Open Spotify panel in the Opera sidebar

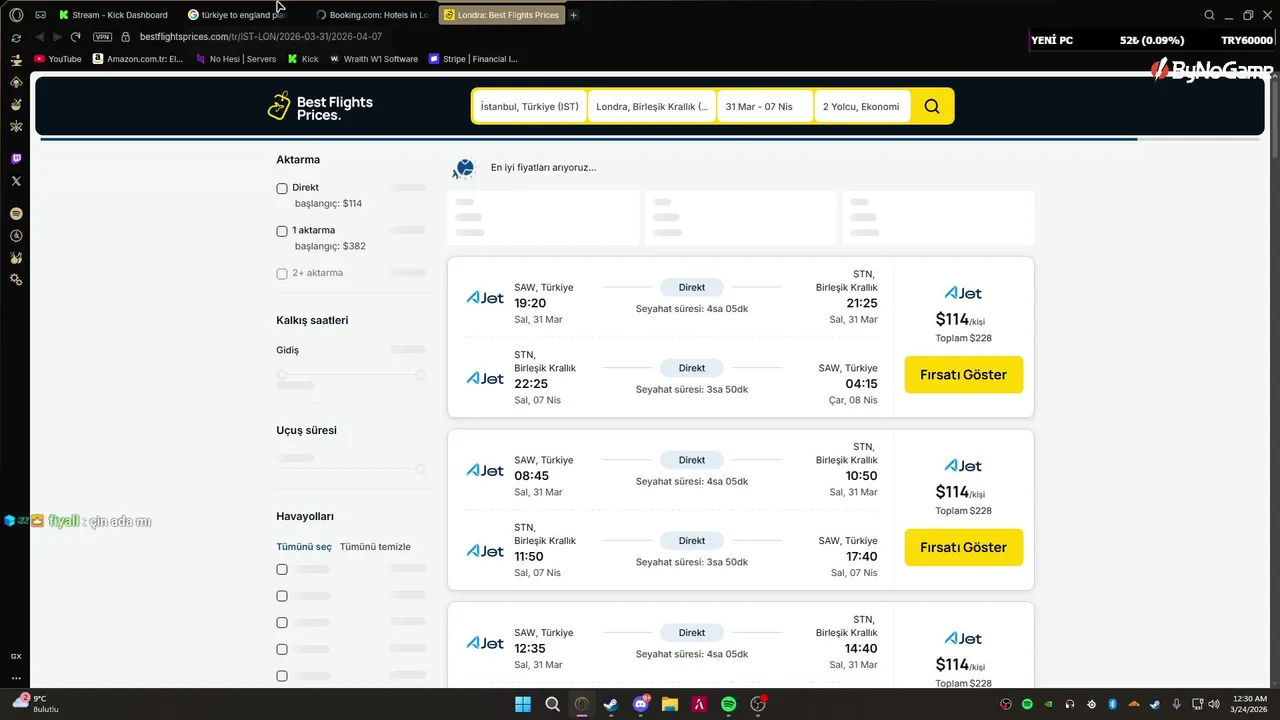click(x=16, y=214)
